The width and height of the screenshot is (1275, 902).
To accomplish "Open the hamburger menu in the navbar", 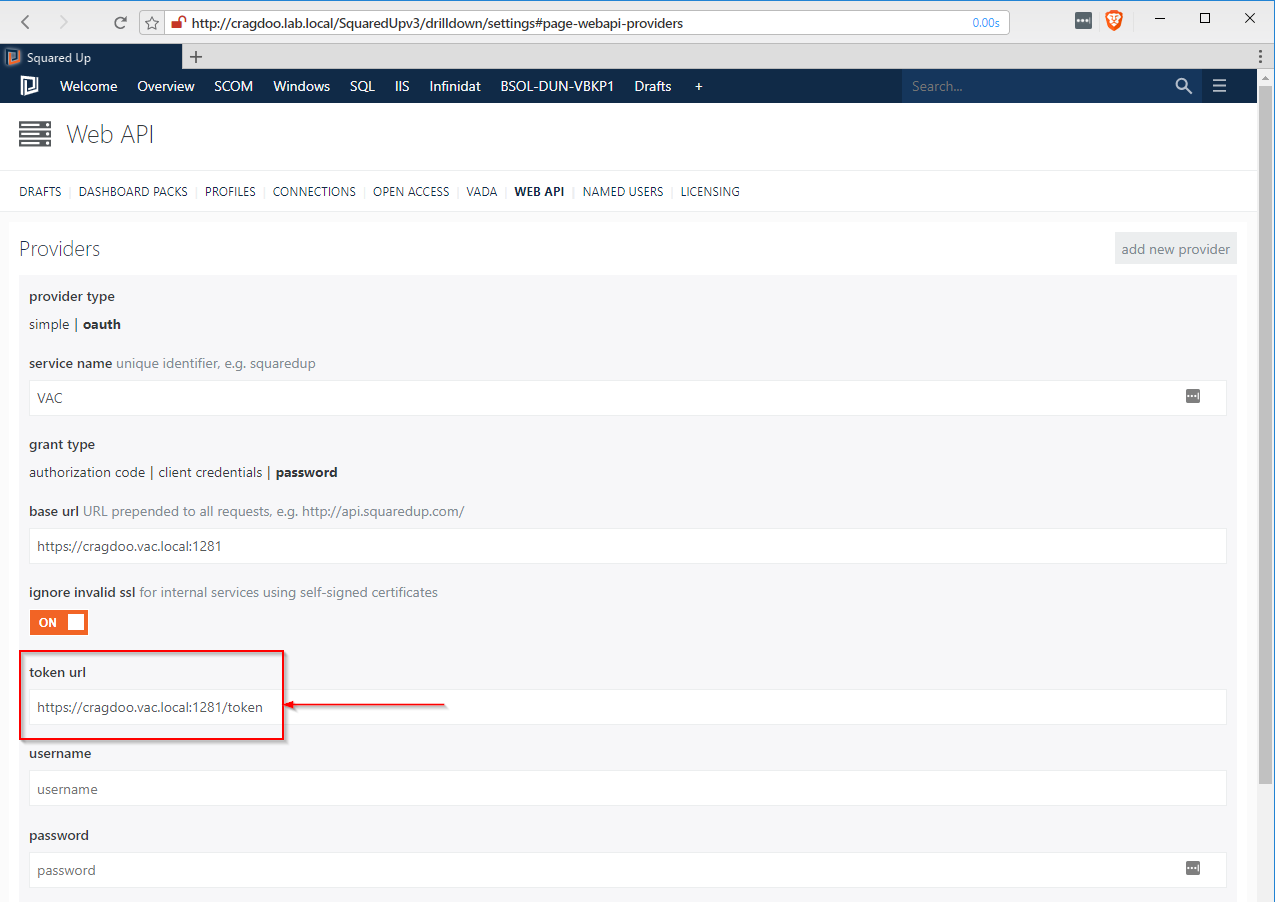I will tap(1219, 86).
